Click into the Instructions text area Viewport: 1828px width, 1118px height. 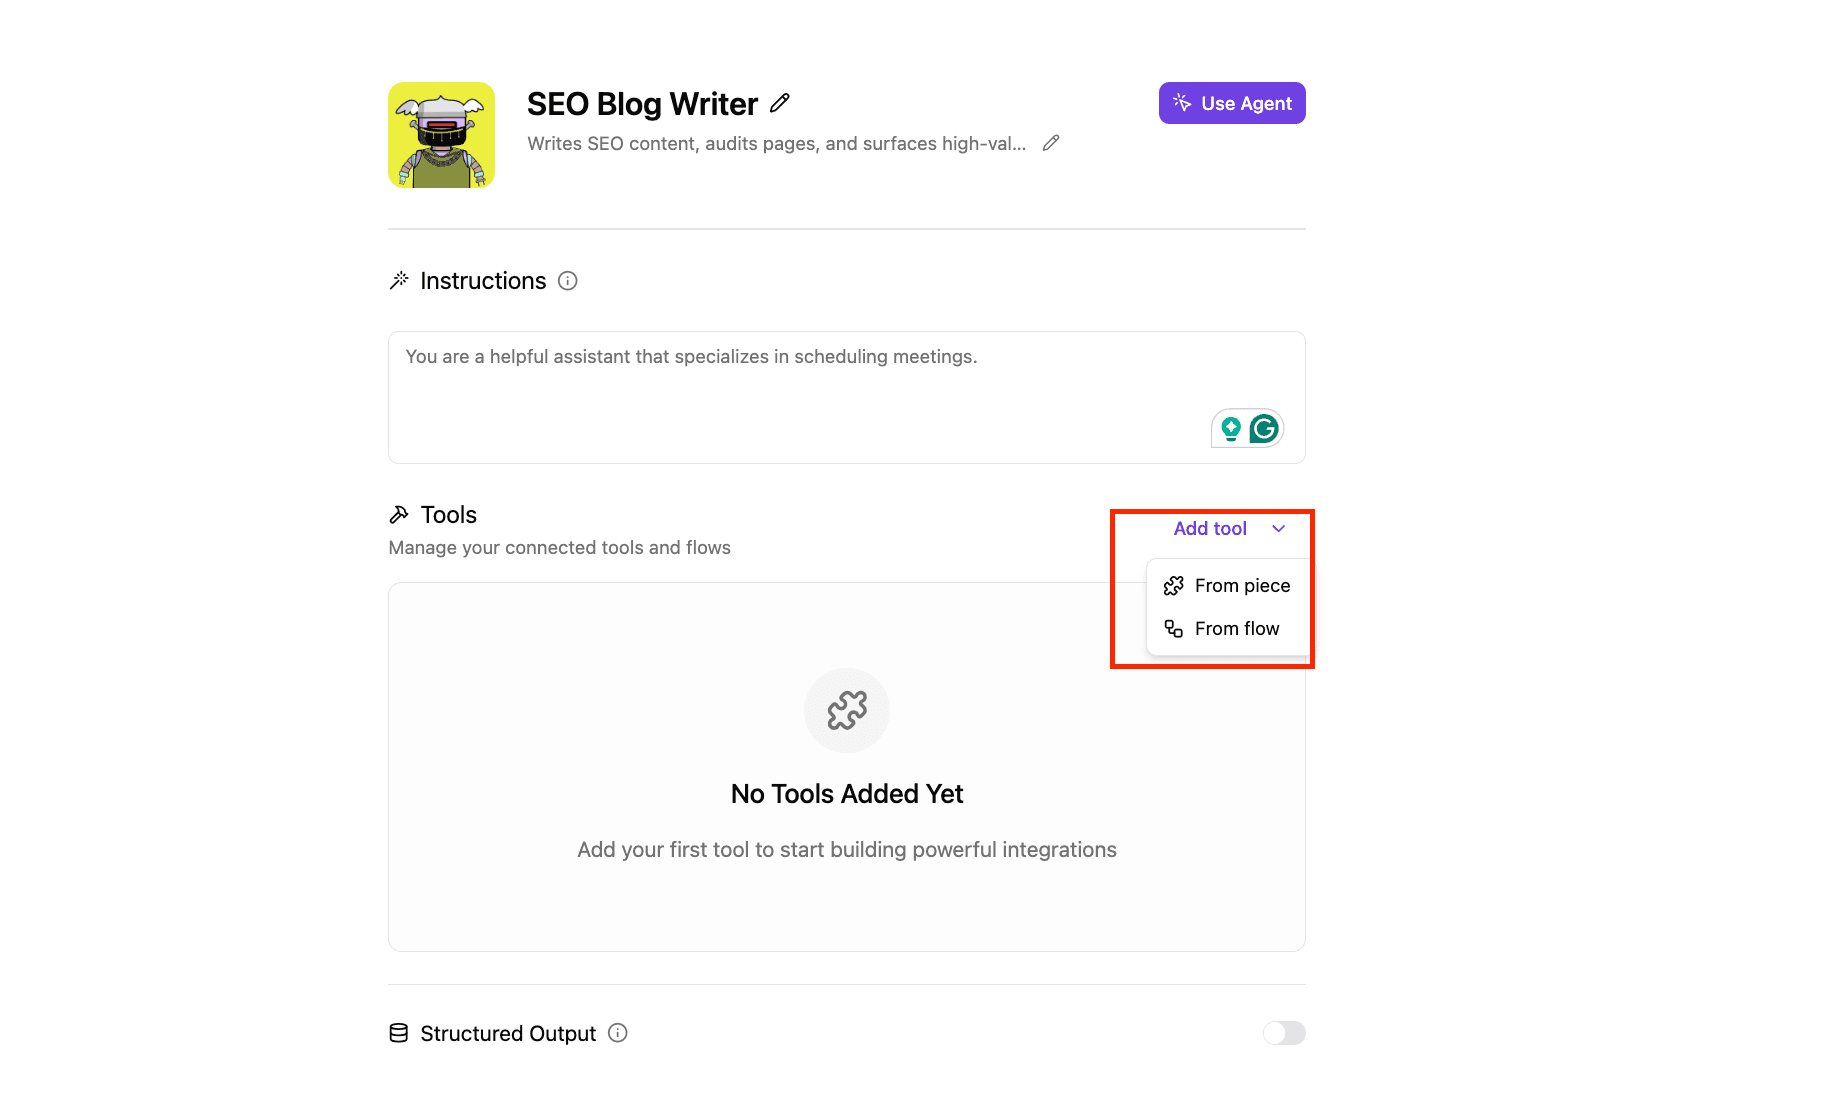click(847, 397)
